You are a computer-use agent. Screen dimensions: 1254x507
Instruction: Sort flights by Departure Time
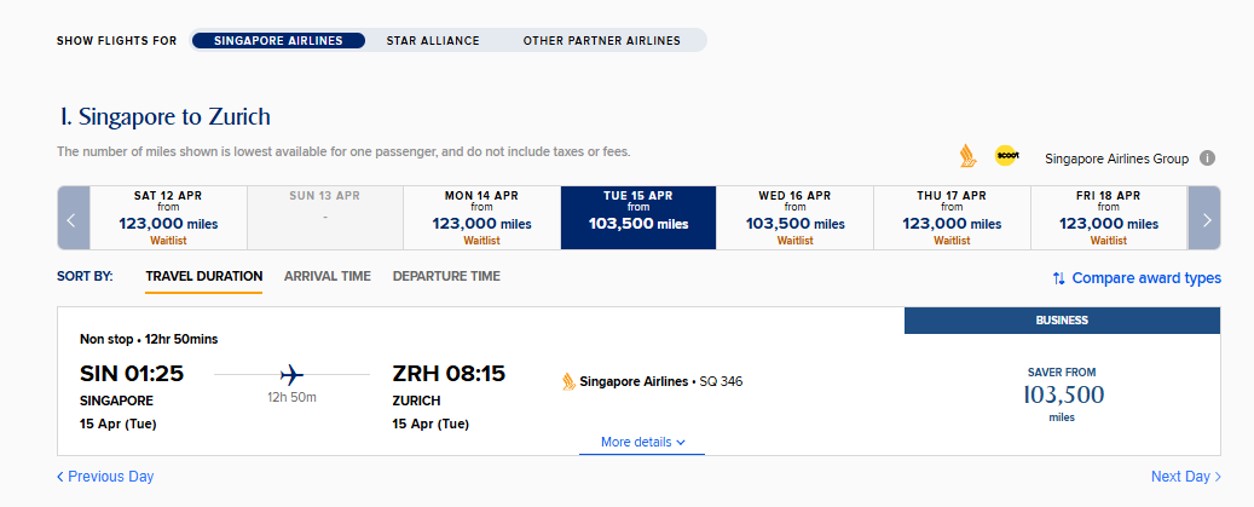click(x=446, y=276)
